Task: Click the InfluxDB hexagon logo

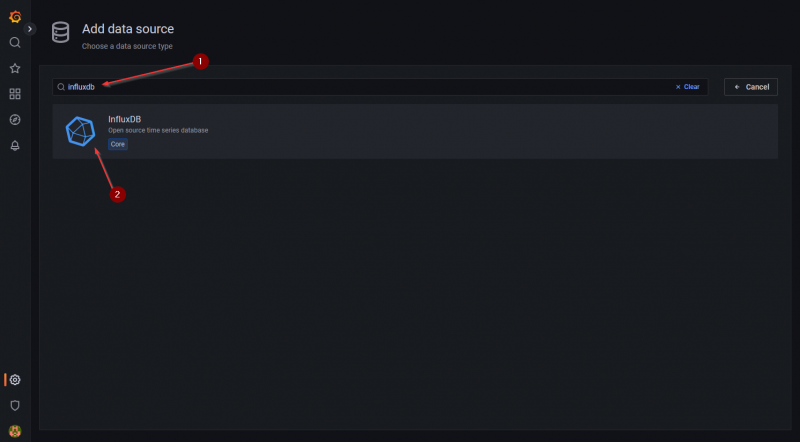Action: click(80, 132)
